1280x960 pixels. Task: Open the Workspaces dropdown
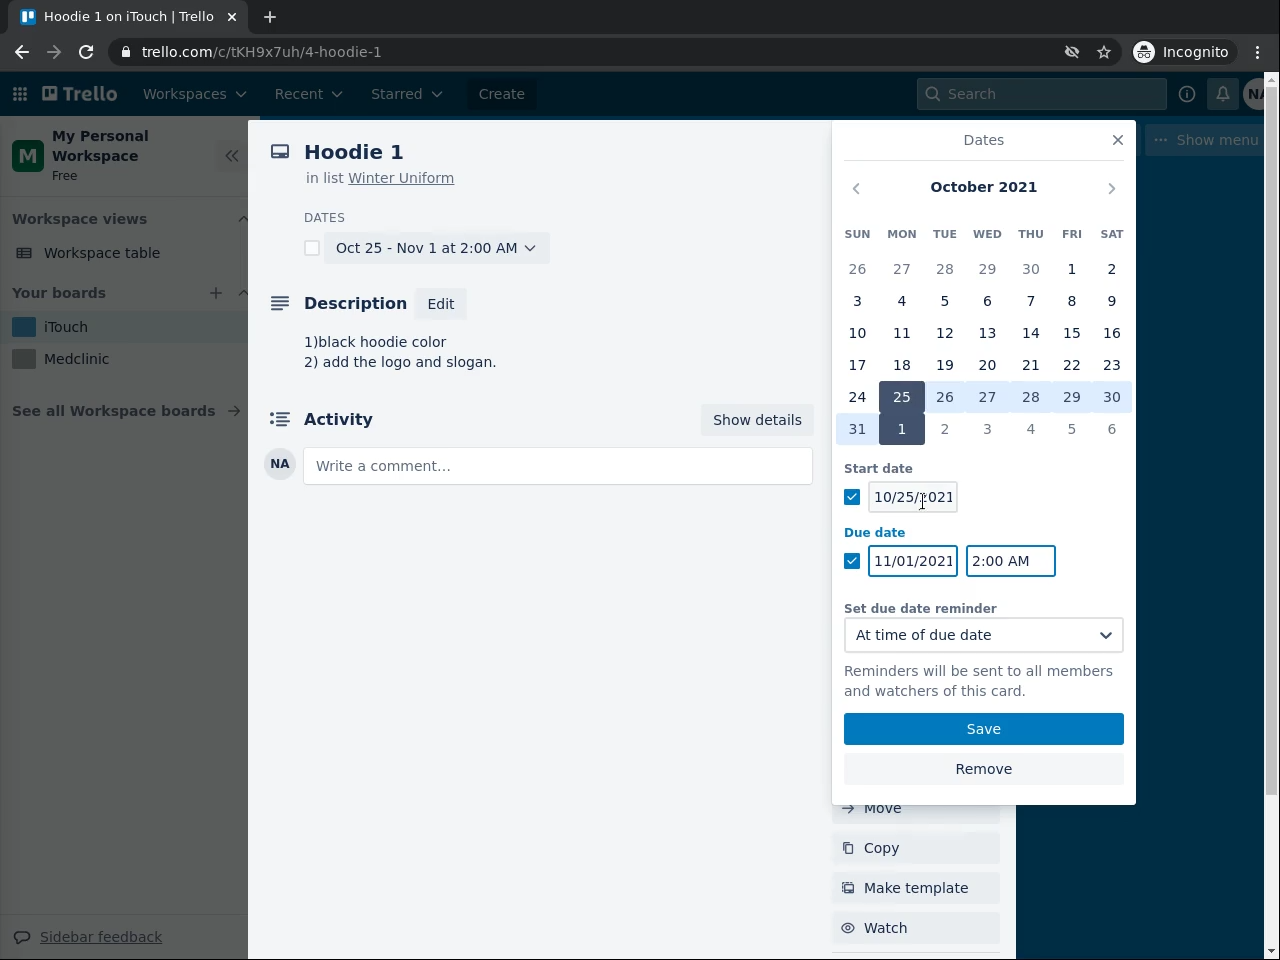tap(194, 94)
